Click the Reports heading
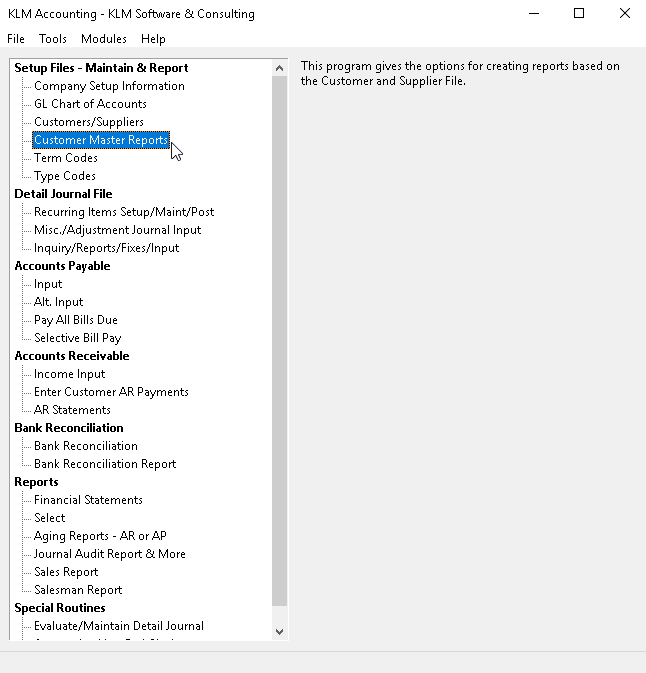The image size is (646, 673). (36, 482)
